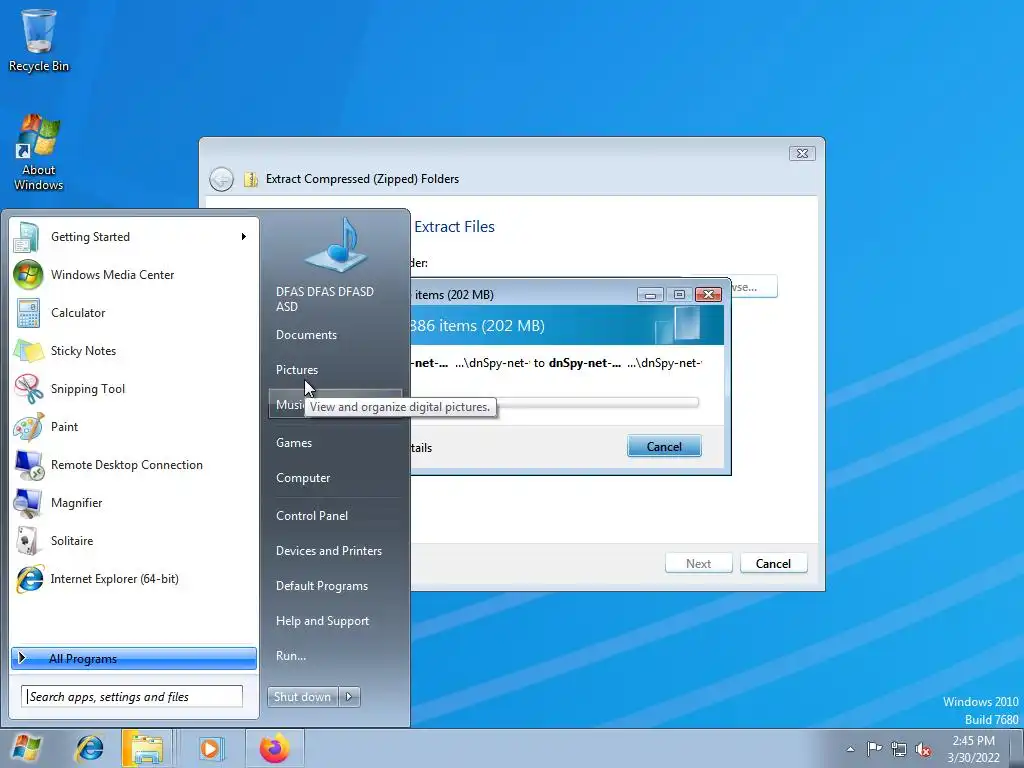Screen dimensions: 1024x768
Task: Click the Getting Started icon in Start menu
Action: click(27, 237)
